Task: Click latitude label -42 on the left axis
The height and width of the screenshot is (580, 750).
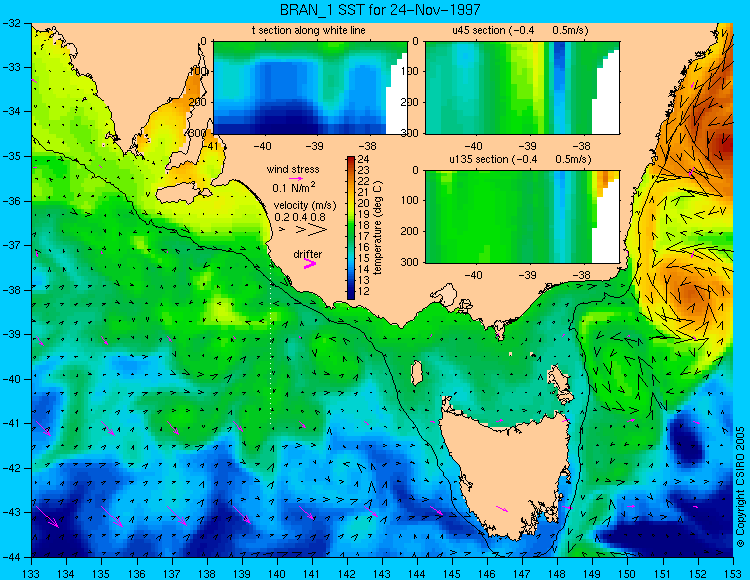Action: (x=11, y=468)
